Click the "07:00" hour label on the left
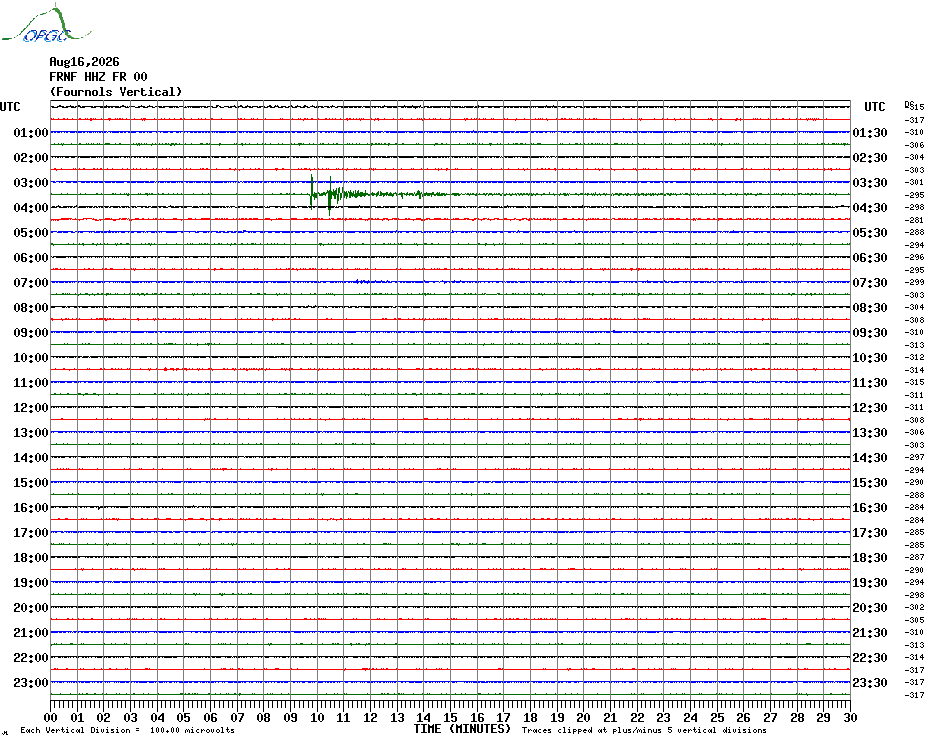Viewport: 930px width, 744px height. tap(31, 282)
